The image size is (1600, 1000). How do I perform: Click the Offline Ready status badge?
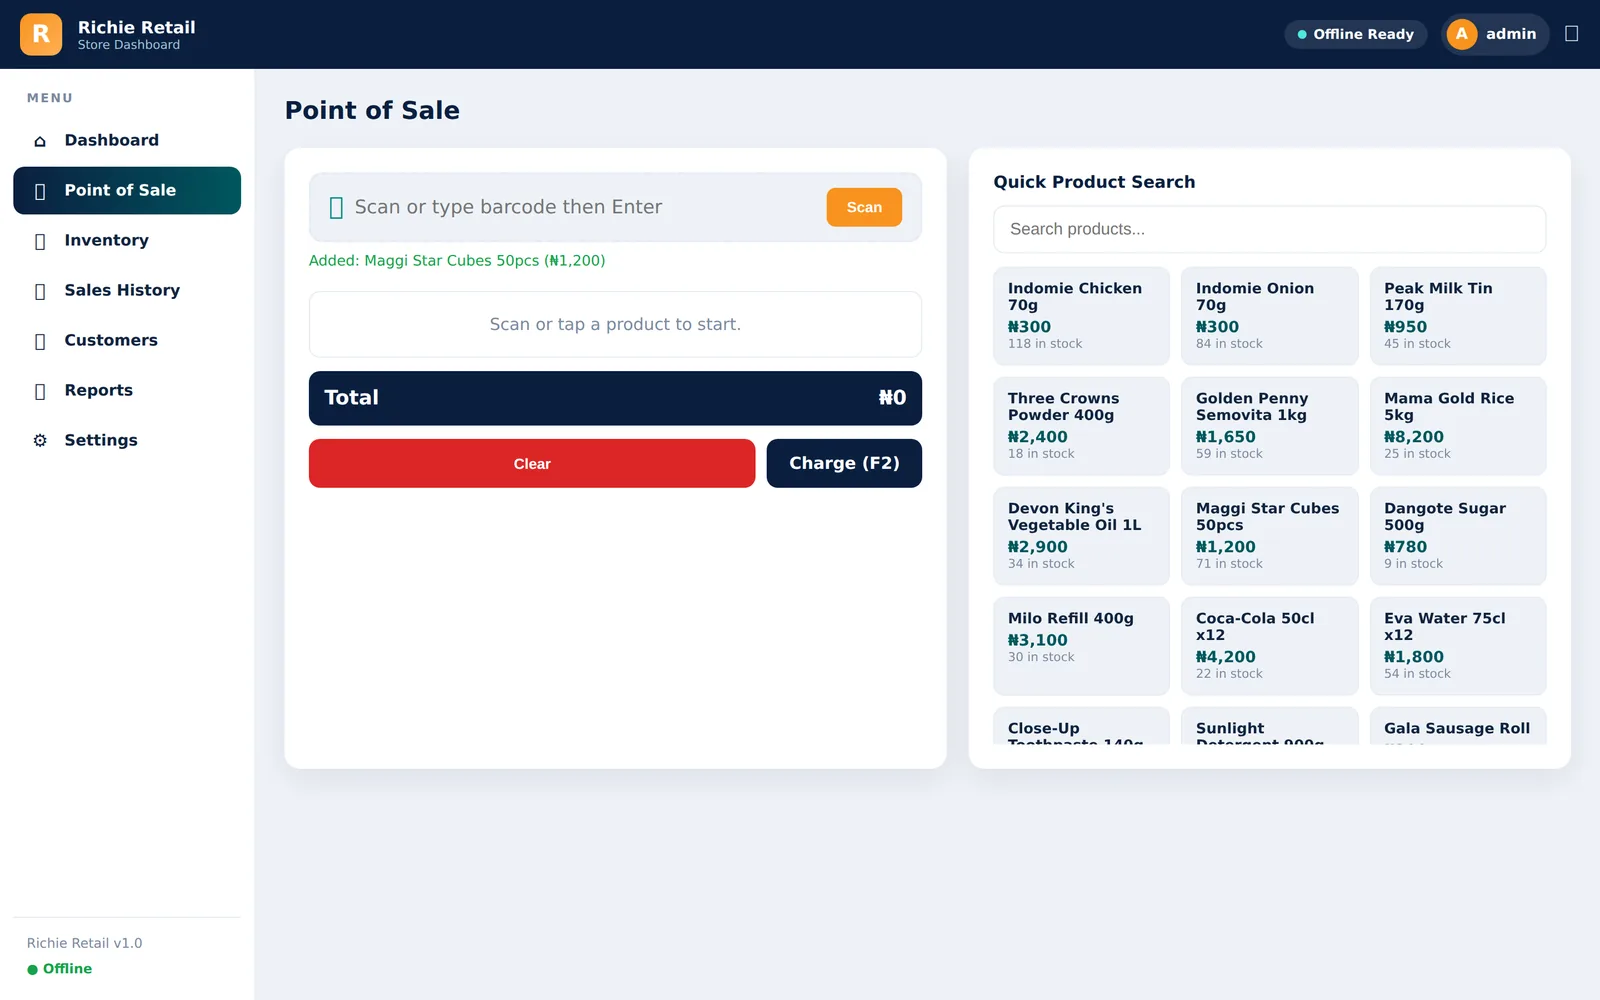(x=1355, y=34)
